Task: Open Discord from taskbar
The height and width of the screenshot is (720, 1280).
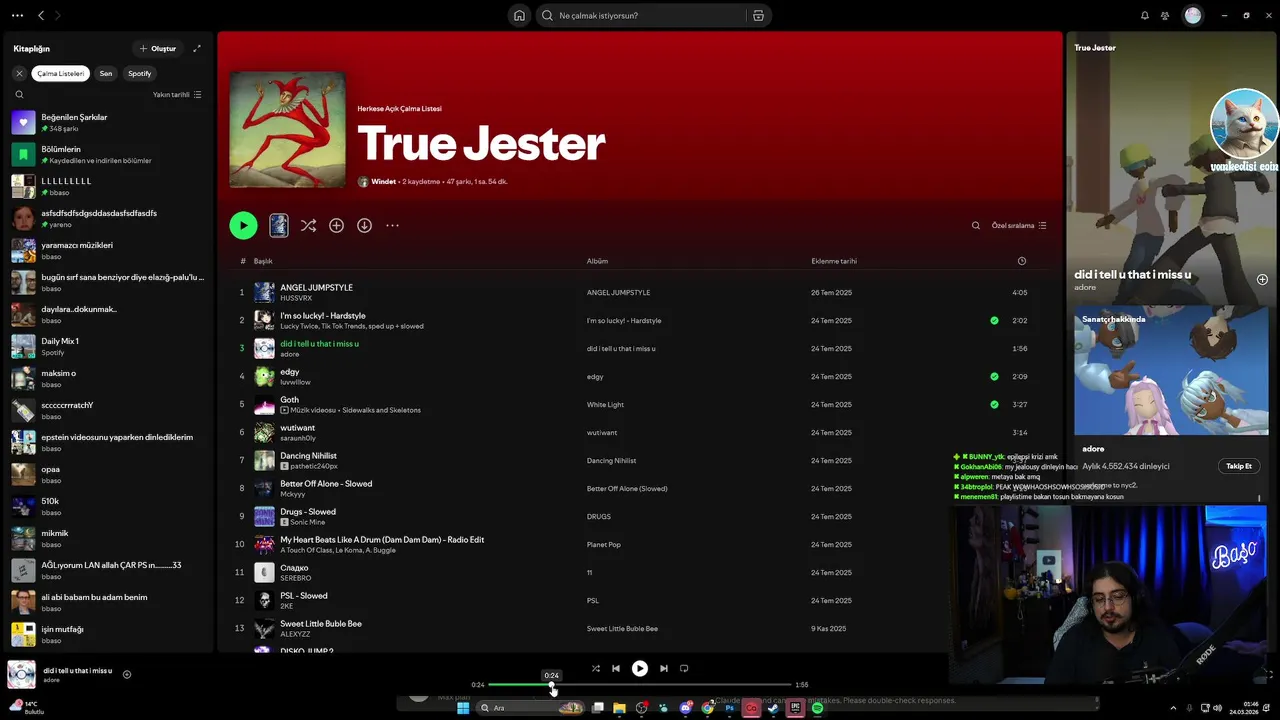Action: [x=685, y=708]
